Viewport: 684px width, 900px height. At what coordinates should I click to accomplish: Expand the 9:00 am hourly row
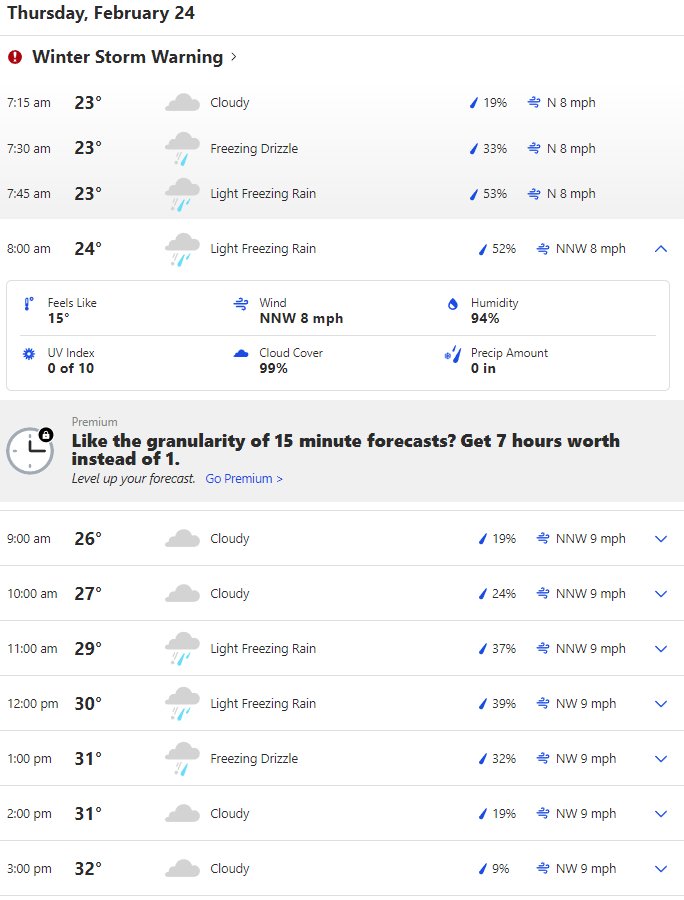[x=660, y=539]
